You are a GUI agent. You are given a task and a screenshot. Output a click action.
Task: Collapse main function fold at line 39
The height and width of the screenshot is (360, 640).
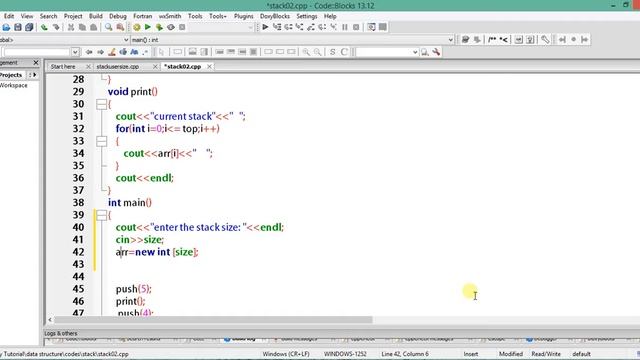(x=102, y=215)
